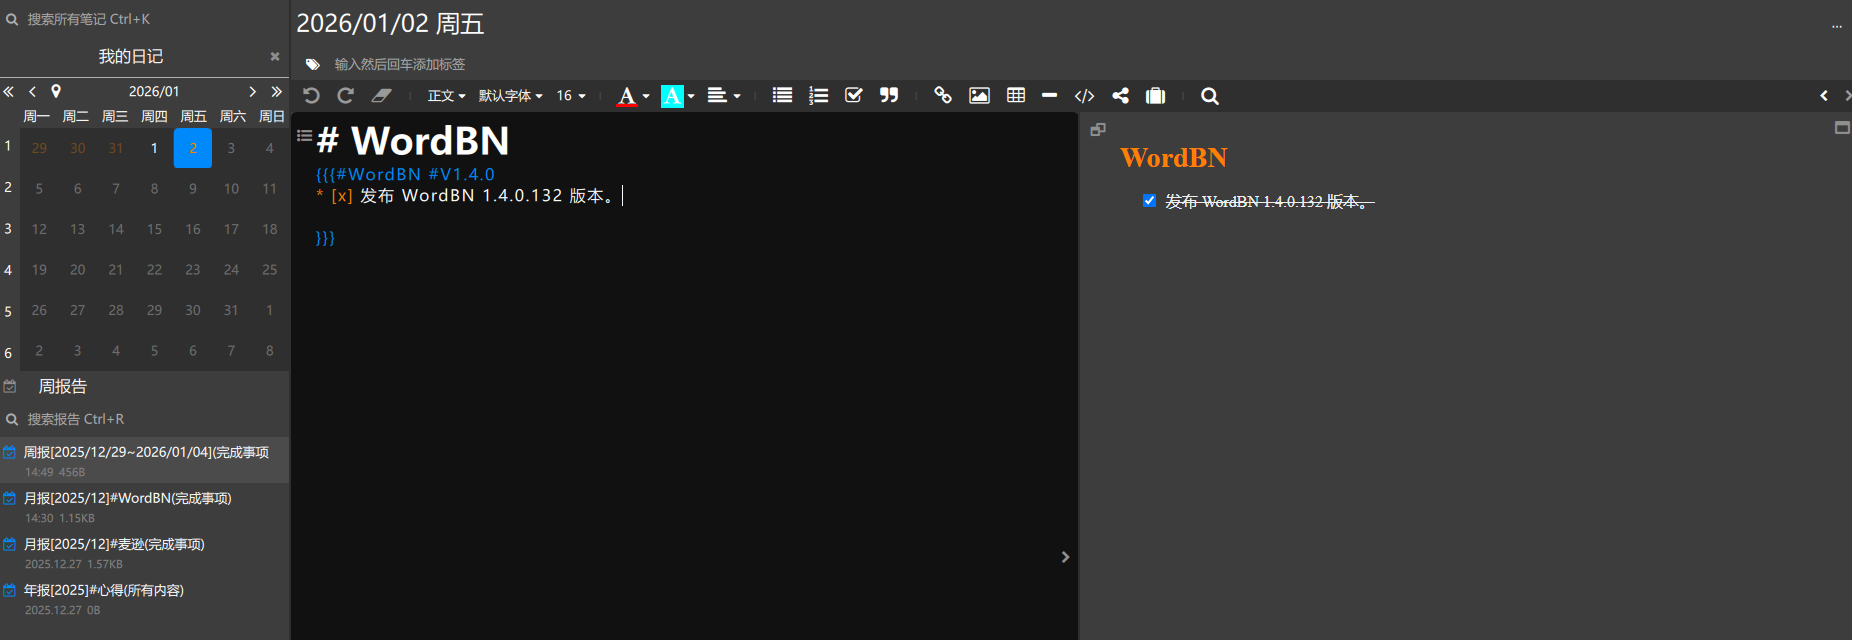Screen dimensions: 1852x640
Task: Uncheck the WordBN 1.4.0.132 release checkbox
Action: tap(1149, 201)
